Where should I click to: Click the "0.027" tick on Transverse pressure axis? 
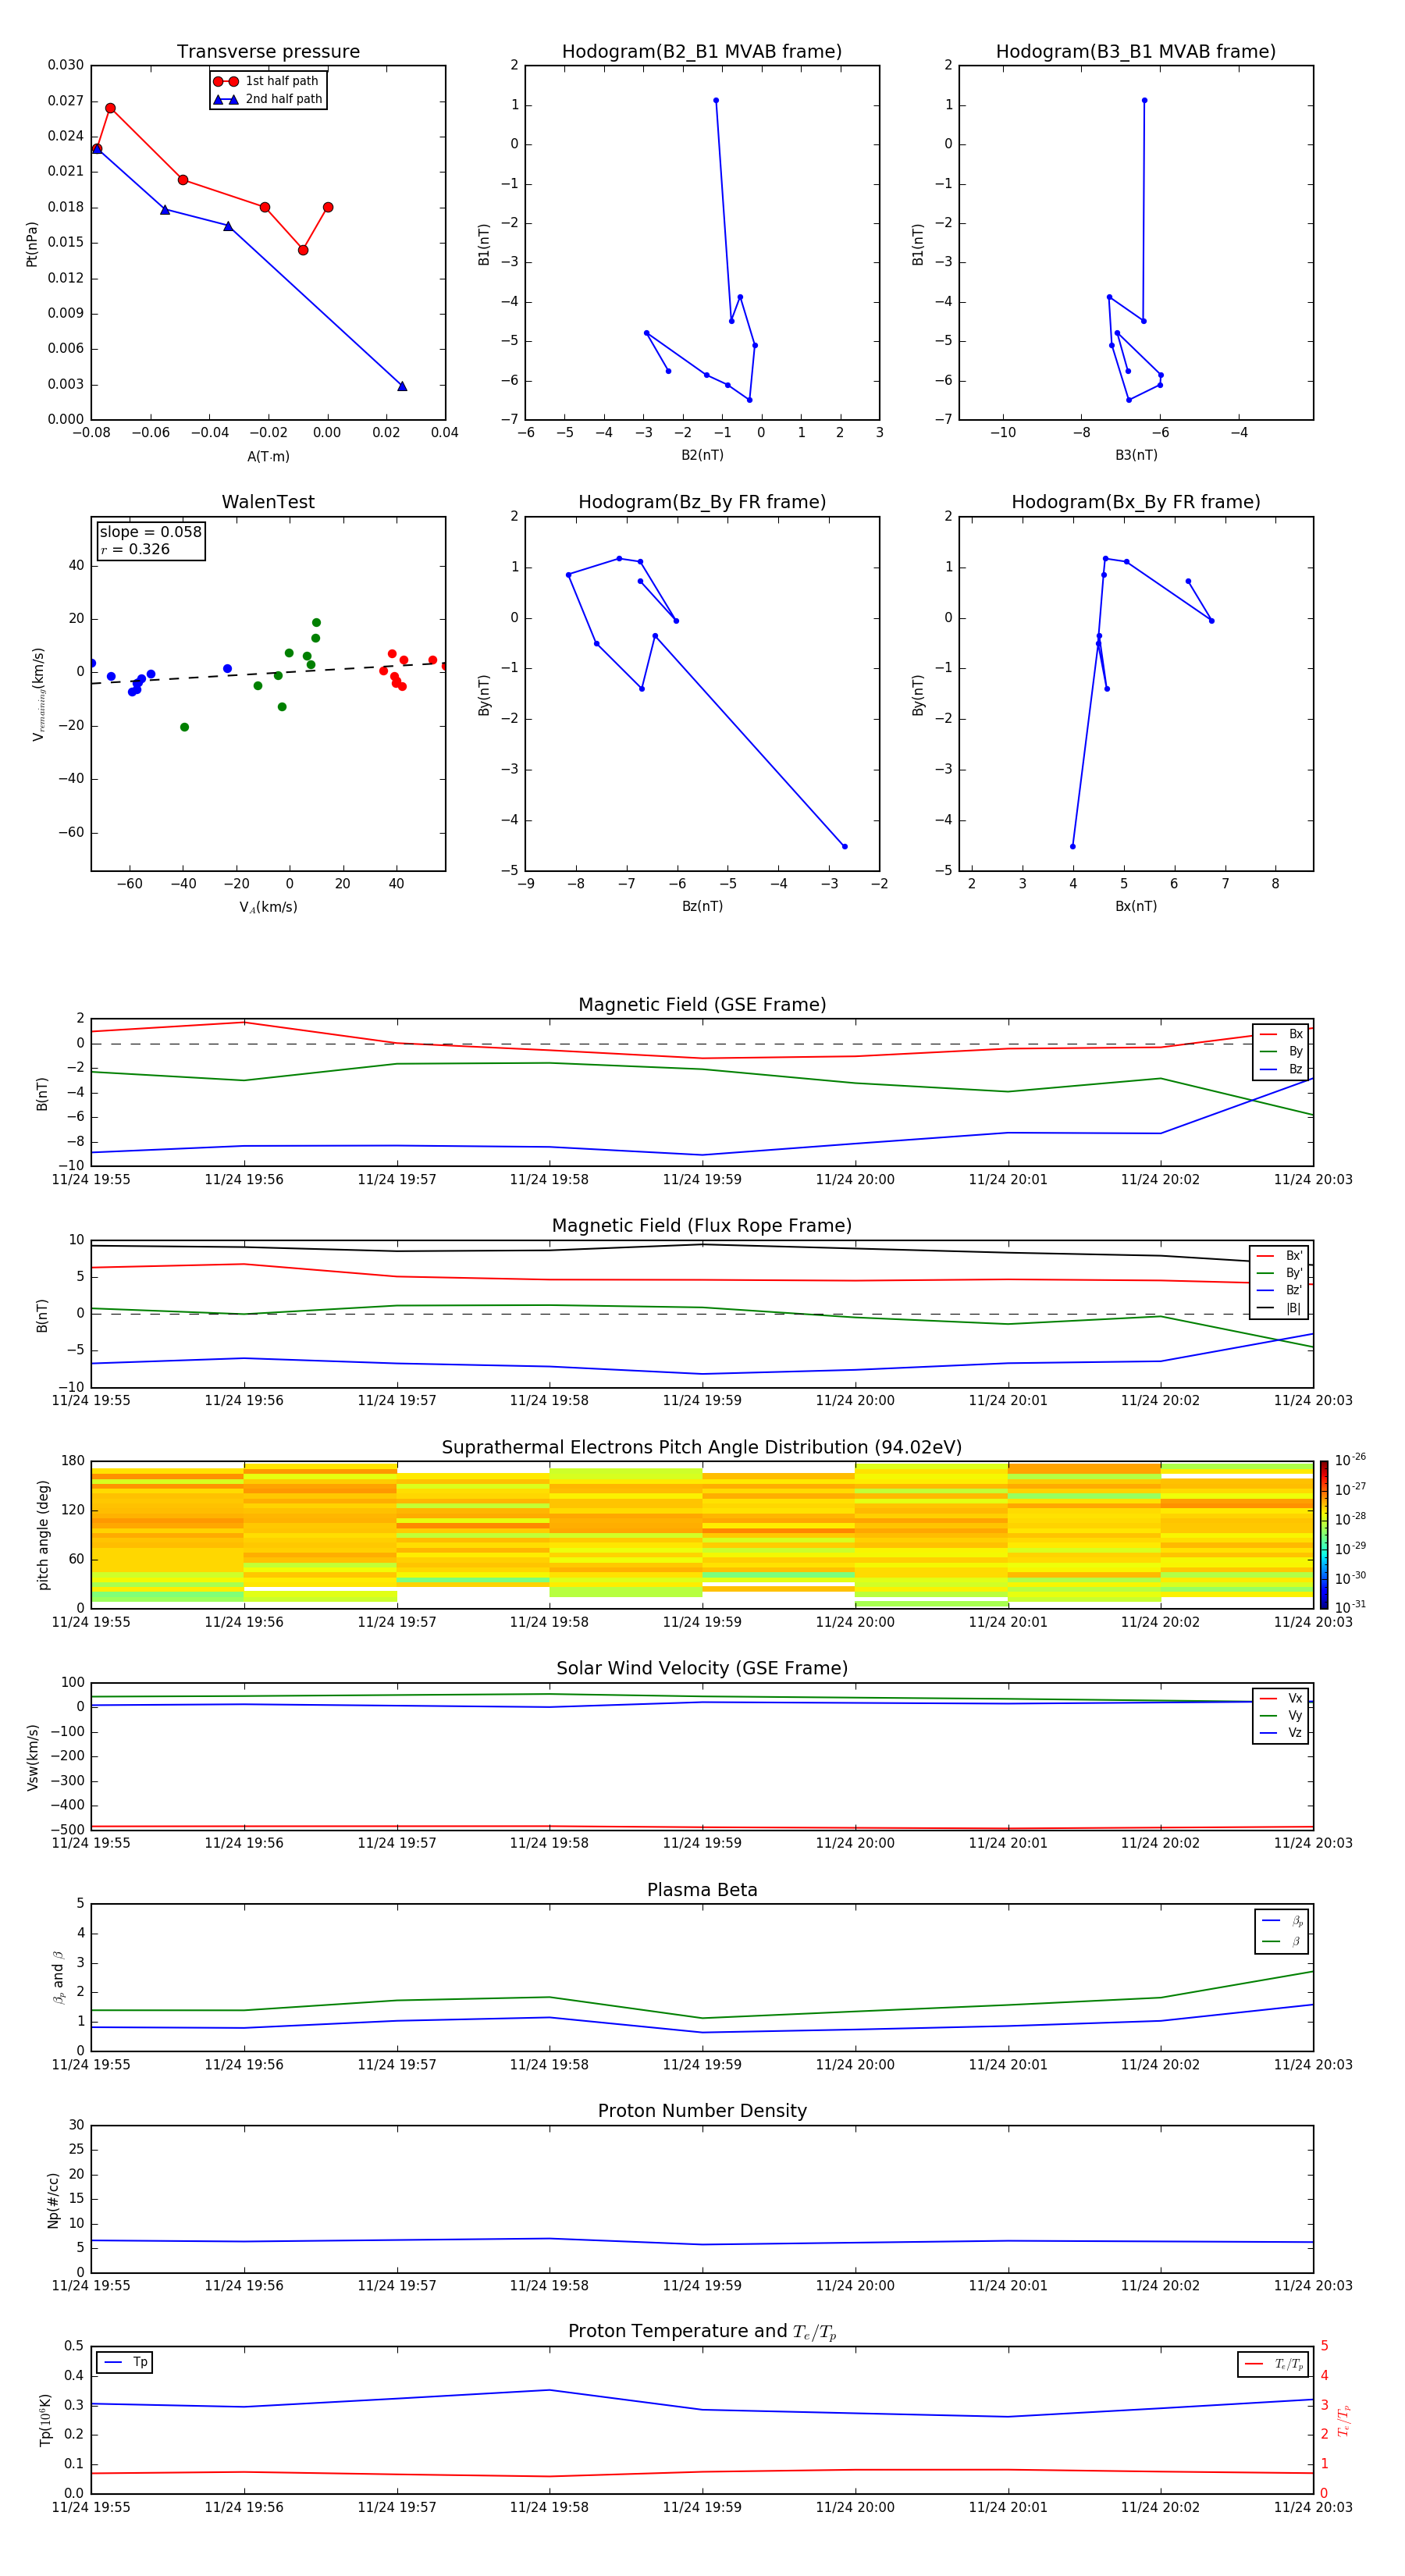66,101
